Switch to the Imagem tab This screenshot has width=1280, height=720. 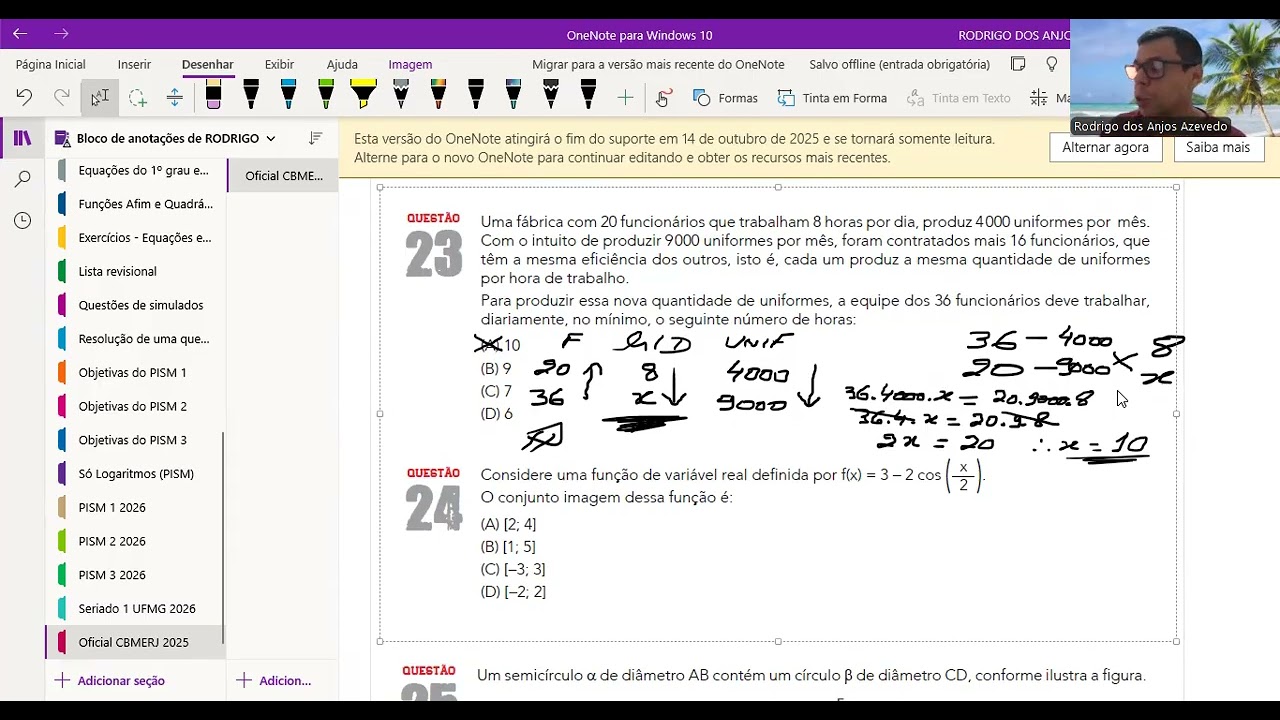coord(410,64)
